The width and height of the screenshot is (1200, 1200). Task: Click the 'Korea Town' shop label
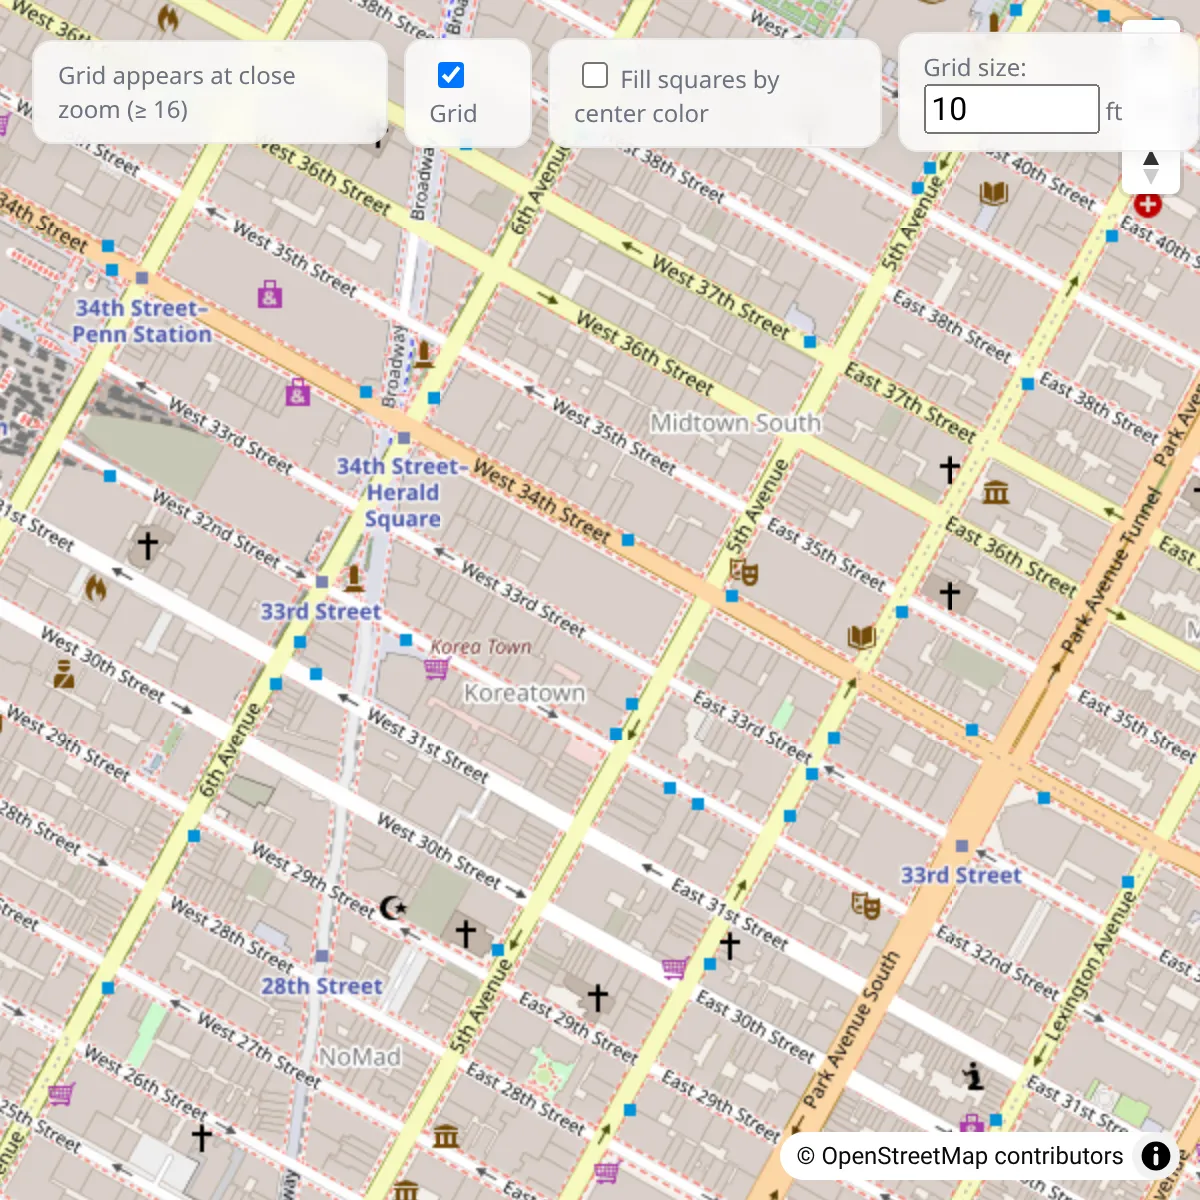pyautogui.click(x=481, y=647)
